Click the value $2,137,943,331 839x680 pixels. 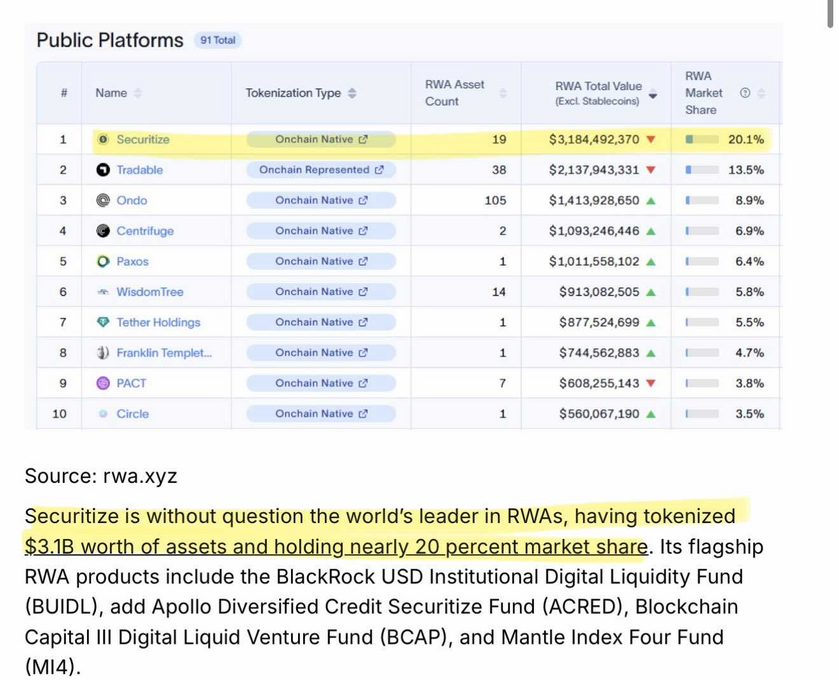click(x=594, y=170)
